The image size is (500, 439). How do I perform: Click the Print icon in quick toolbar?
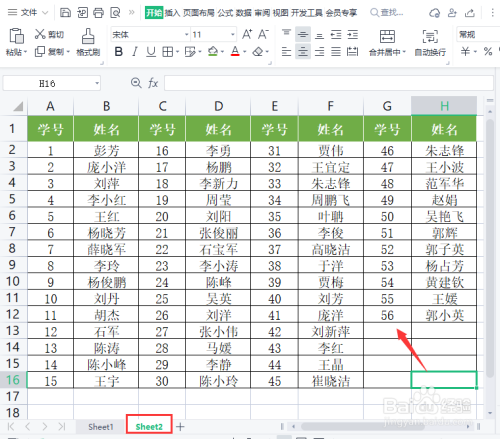tap(98, 13)
